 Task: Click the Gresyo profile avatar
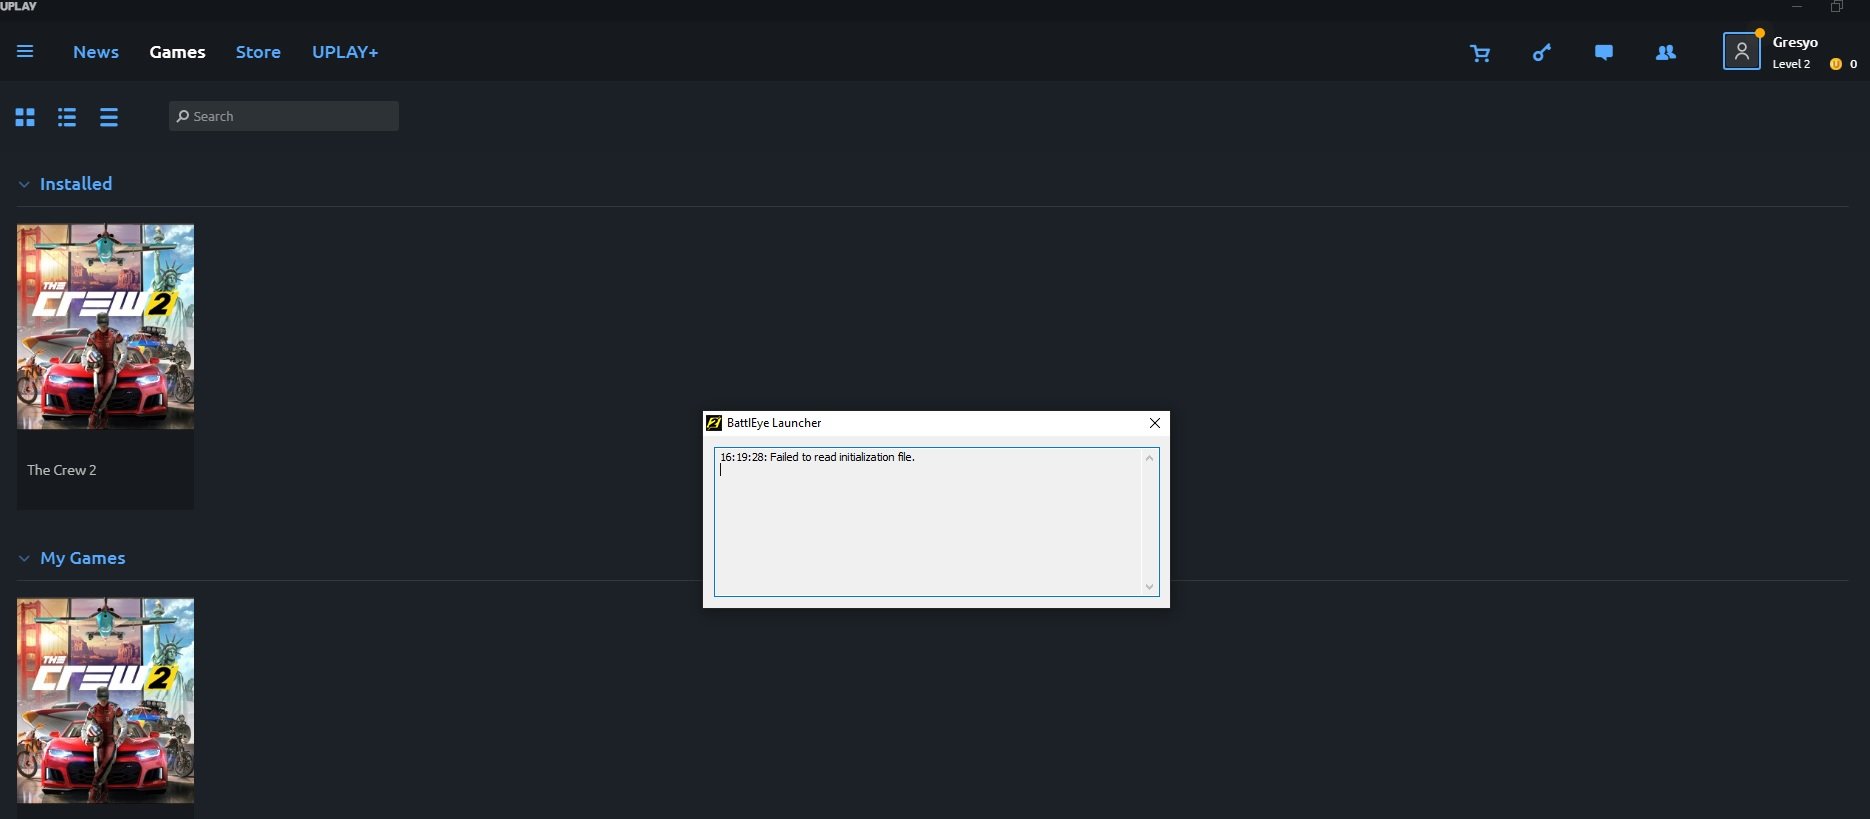1741,51
